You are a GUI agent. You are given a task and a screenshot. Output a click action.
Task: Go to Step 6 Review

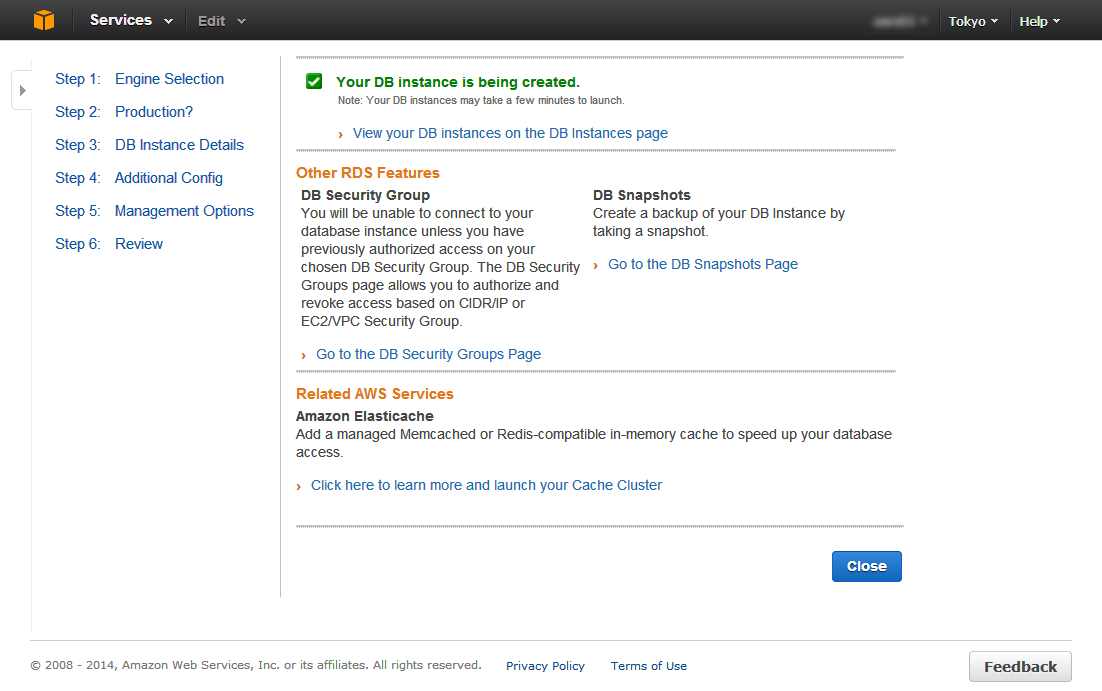pos(109,244)
